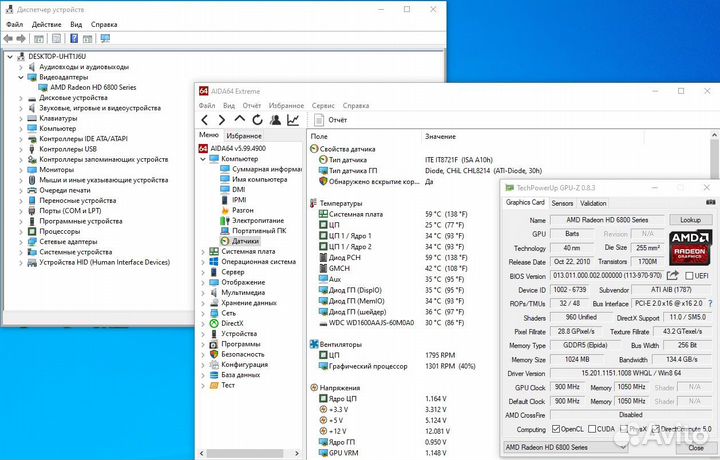Expand Сетевые адаптеры node
Viewport: 720px width, 460px height.
click(x=21, y=241)
